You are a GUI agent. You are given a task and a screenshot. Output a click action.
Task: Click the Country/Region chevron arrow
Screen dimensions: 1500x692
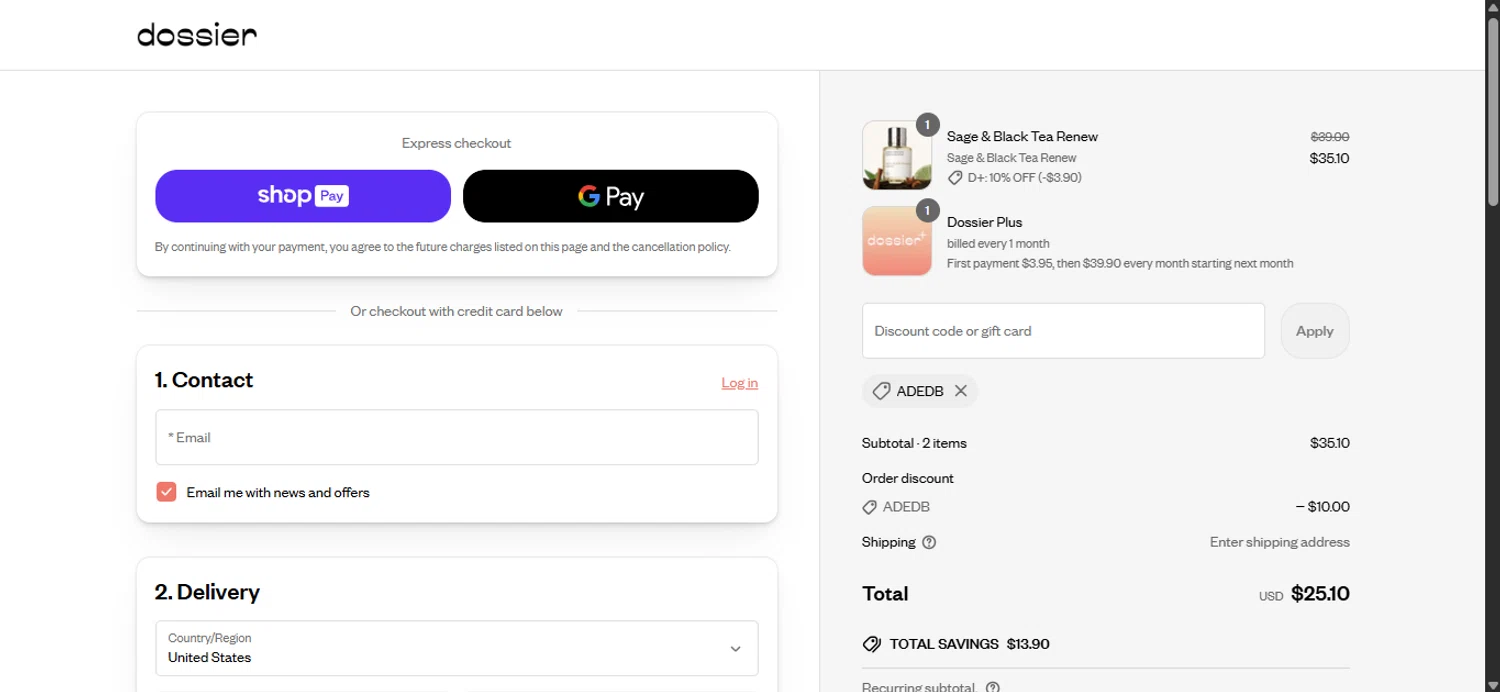pyautogui.click(x=735, y=649)
